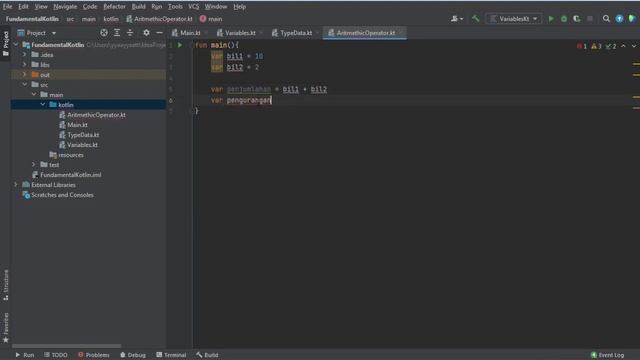Expand the test folder
640x360 pixels.
[34, 164]
